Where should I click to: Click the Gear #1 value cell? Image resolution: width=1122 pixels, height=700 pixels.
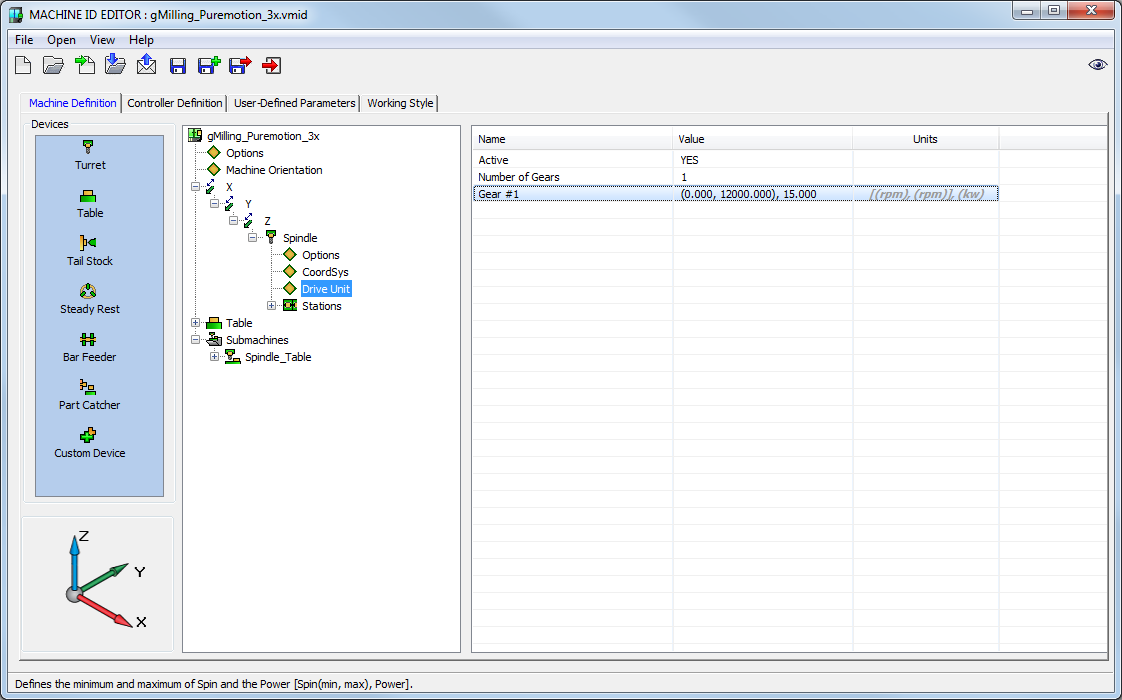763,195
